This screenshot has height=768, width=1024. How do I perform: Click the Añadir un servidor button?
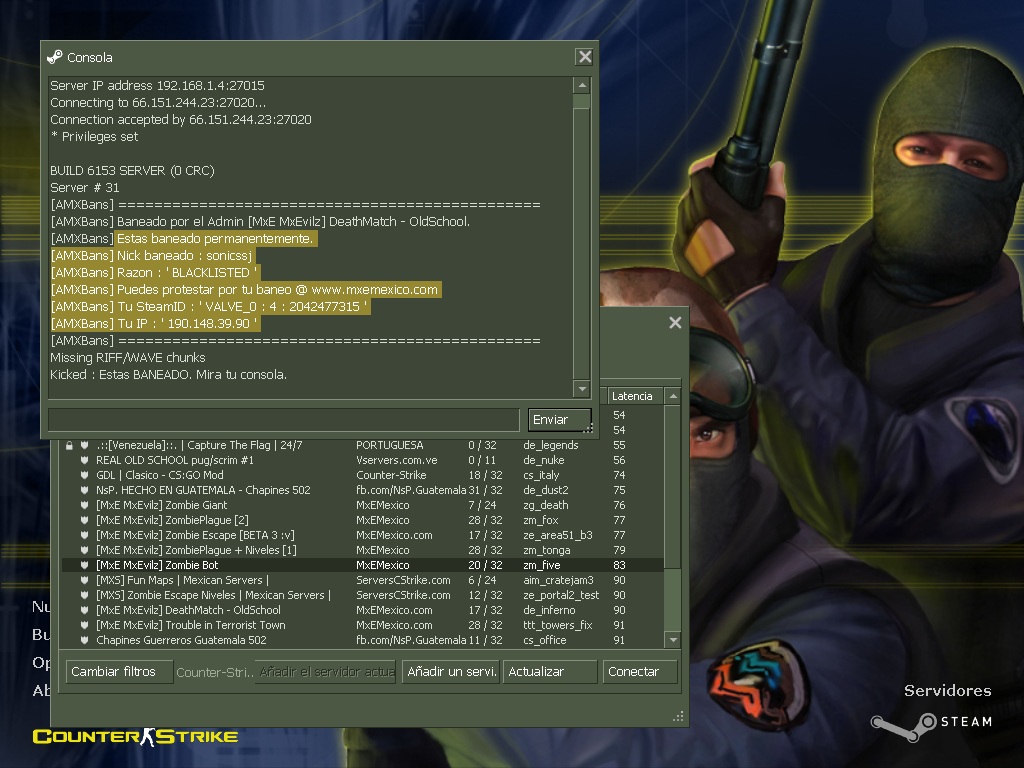pos(451,671)
